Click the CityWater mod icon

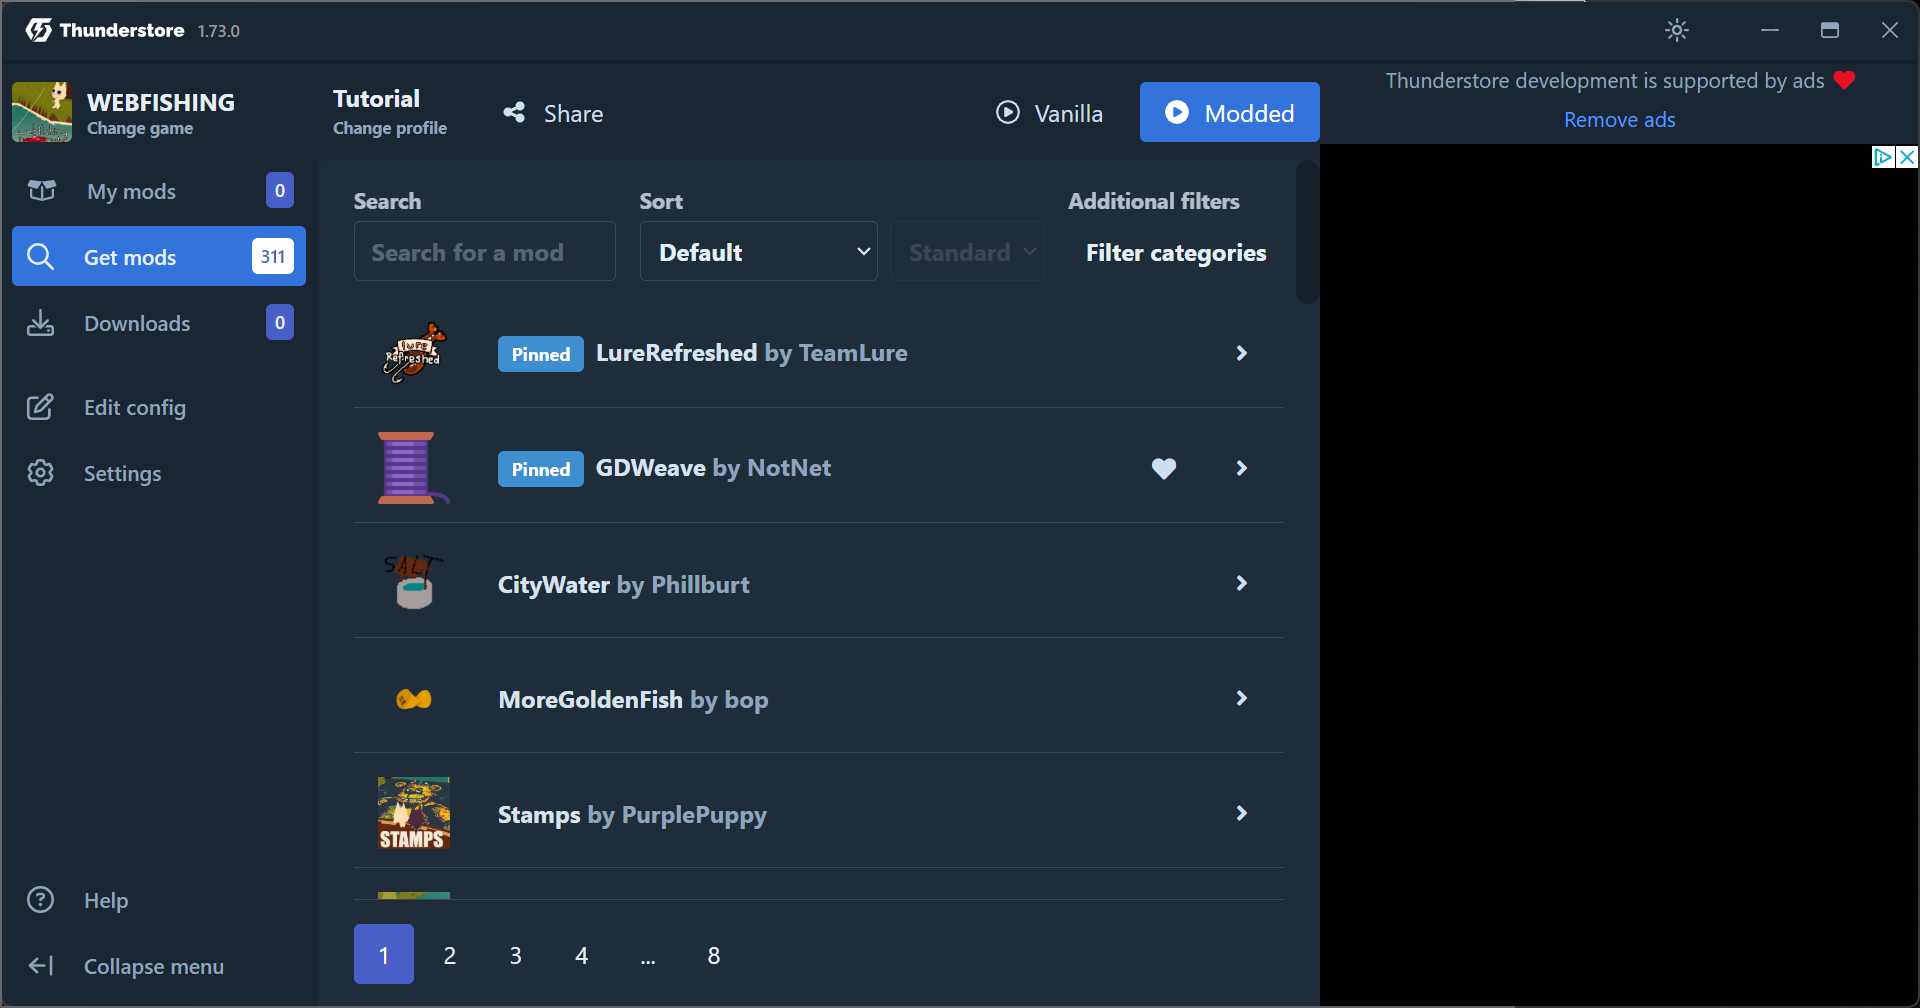pos(414,583)
